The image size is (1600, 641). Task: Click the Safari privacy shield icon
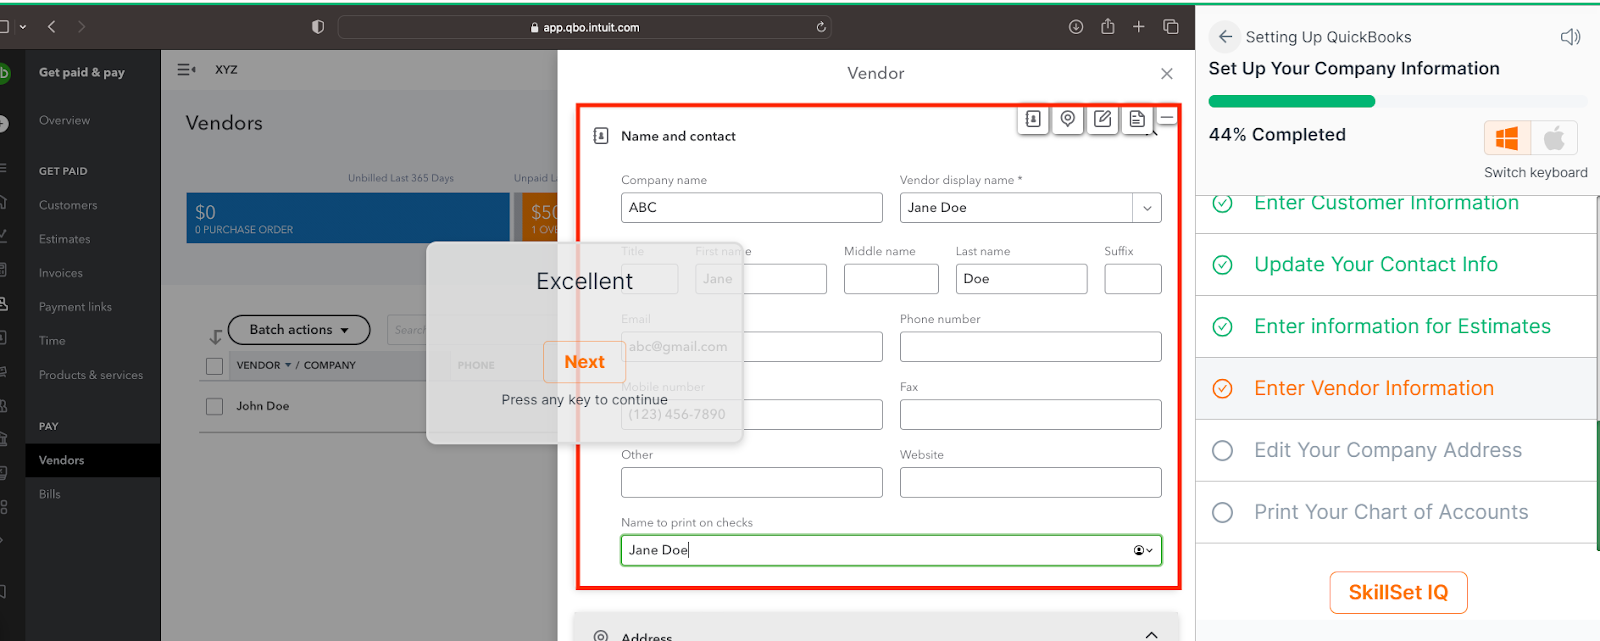[x=318, y=27]
